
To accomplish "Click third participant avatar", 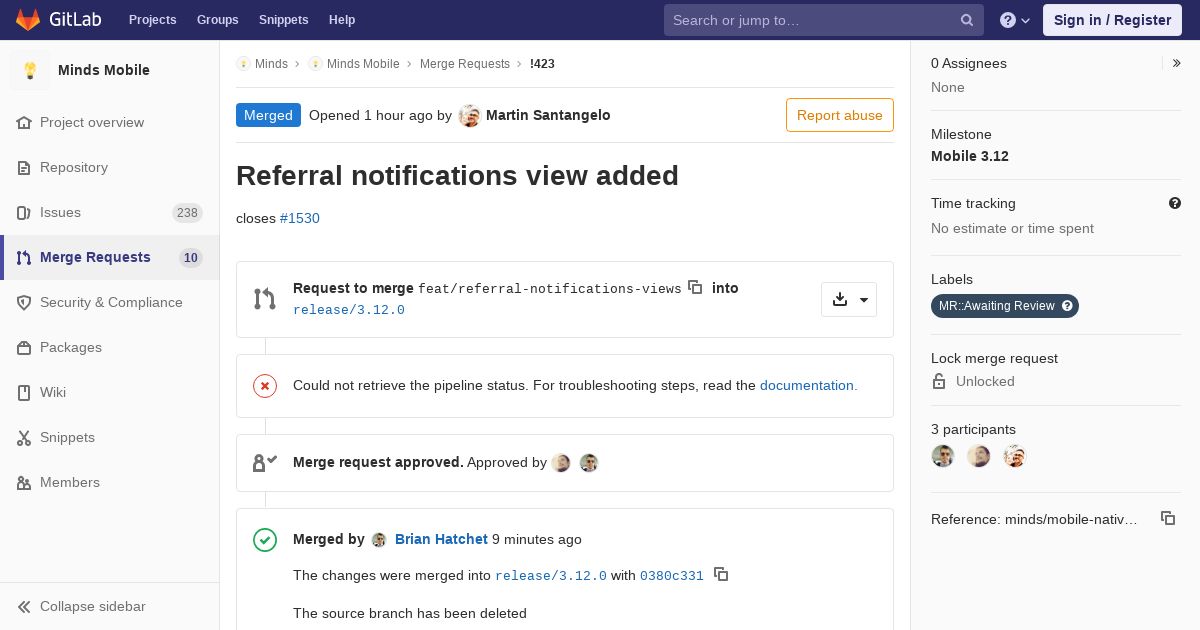I will click(1015, 457).
